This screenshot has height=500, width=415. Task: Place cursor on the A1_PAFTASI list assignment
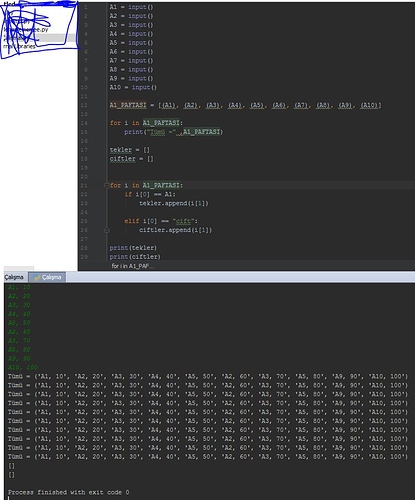[x=245, y=105]
